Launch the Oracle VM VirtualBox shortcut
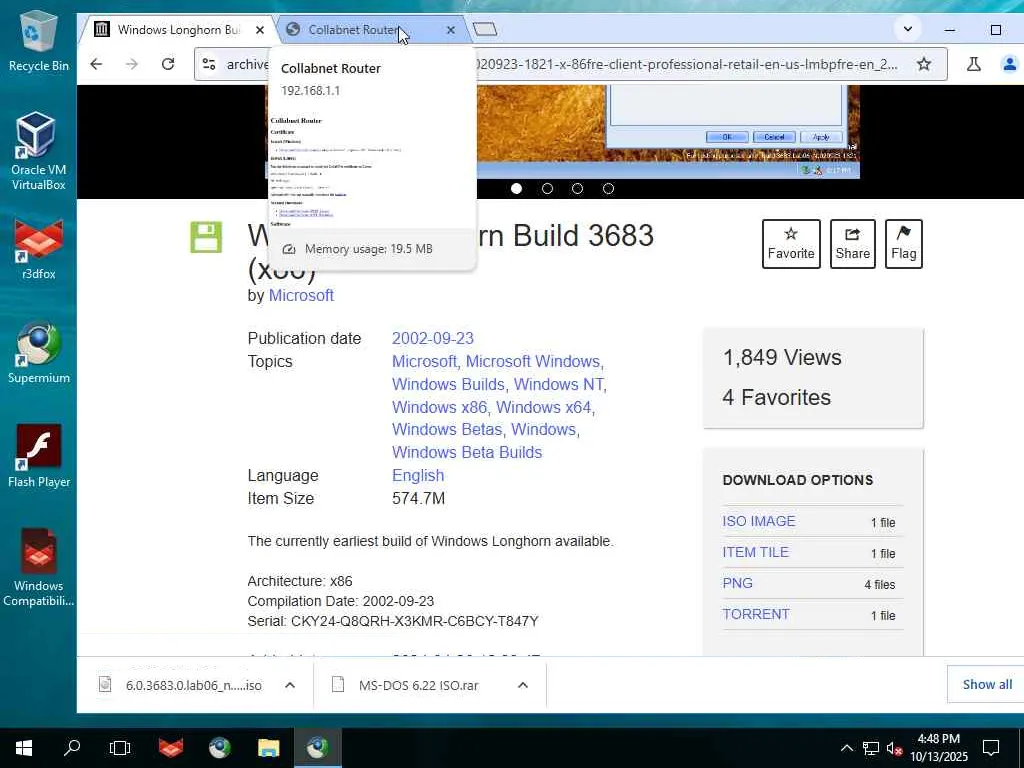The width and height of the screenshot is (1024, 768). [x=39, y=151]
